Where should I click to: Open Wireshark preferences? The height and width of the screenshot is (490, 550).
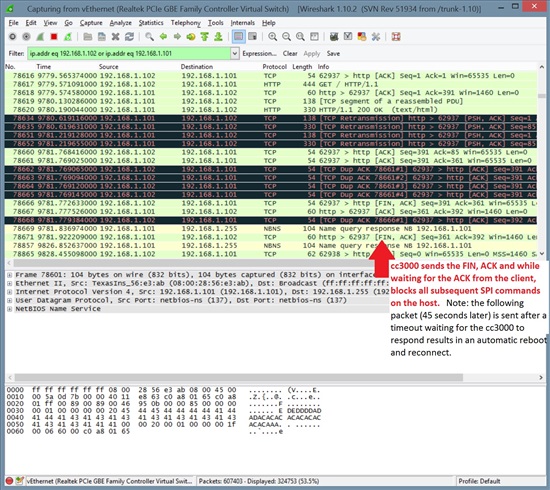click(376, 36)
